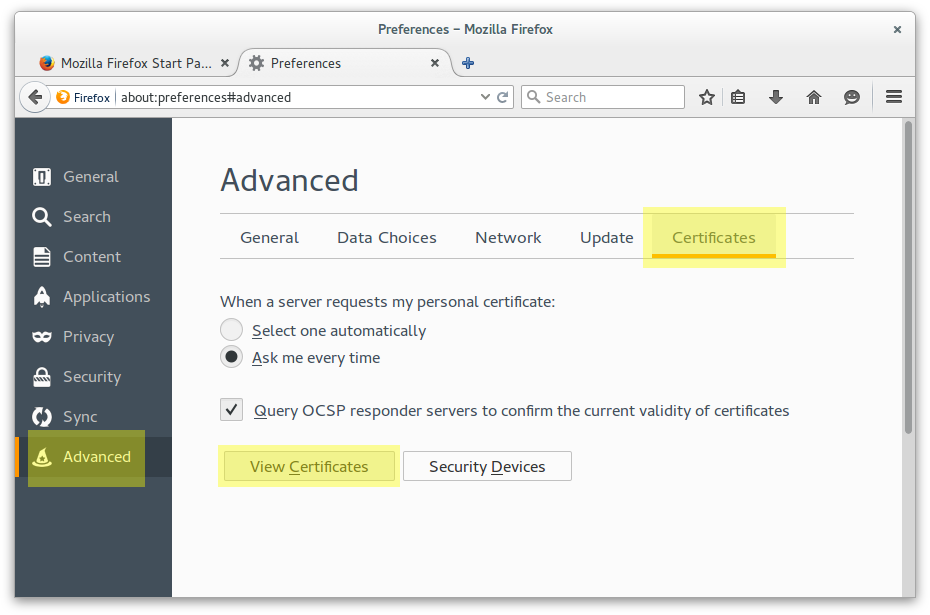This screenshot has height=615, width=930.
Task: Close the Preferences tab
Action: pos(435,63)
